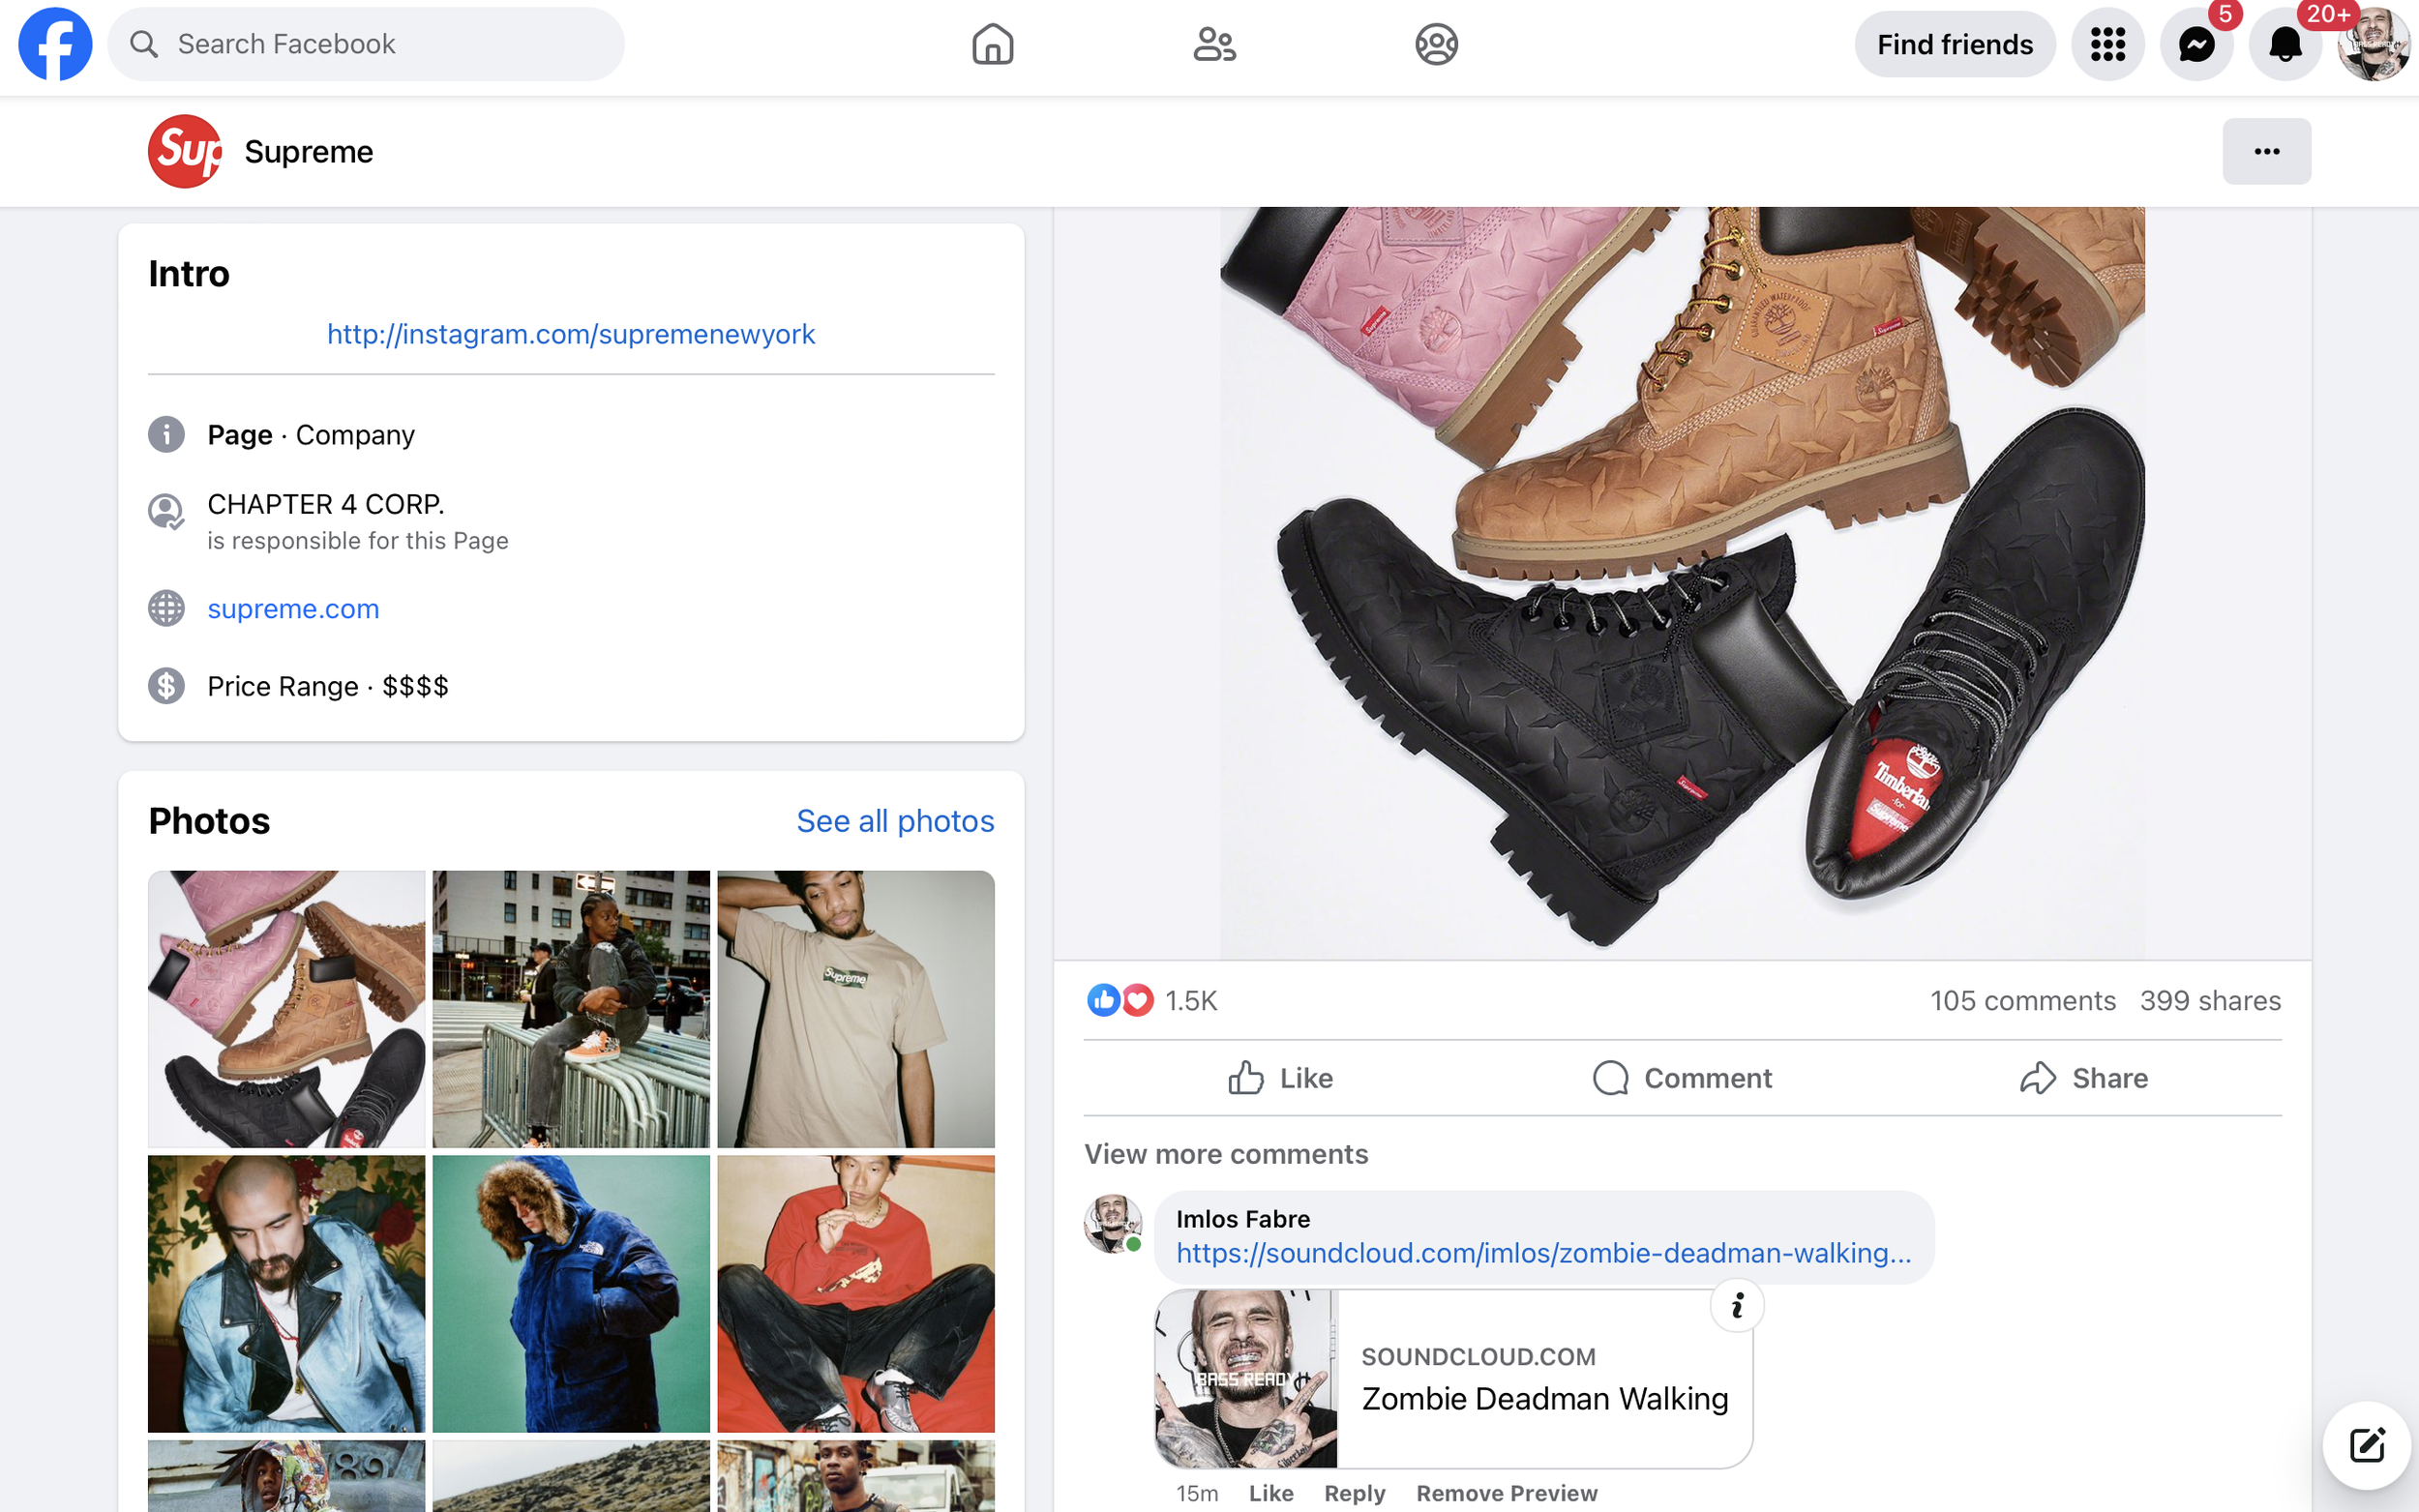
Task: Click the globe icon beside supreme.com
Action: [166, 608]
